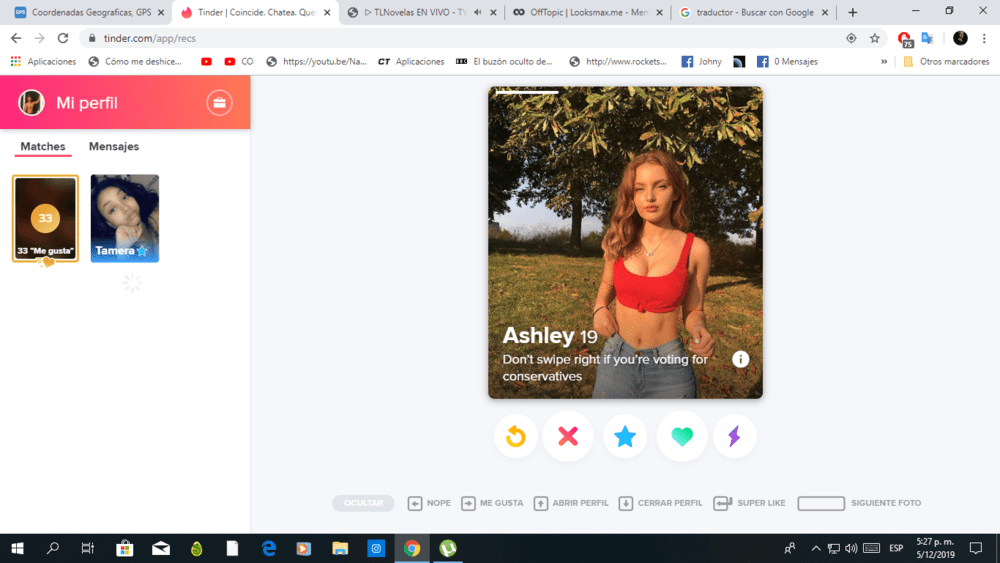This screenshot has width=1000, height=563.
Task: Open the Windows notification center
Action: click(976, 548)
